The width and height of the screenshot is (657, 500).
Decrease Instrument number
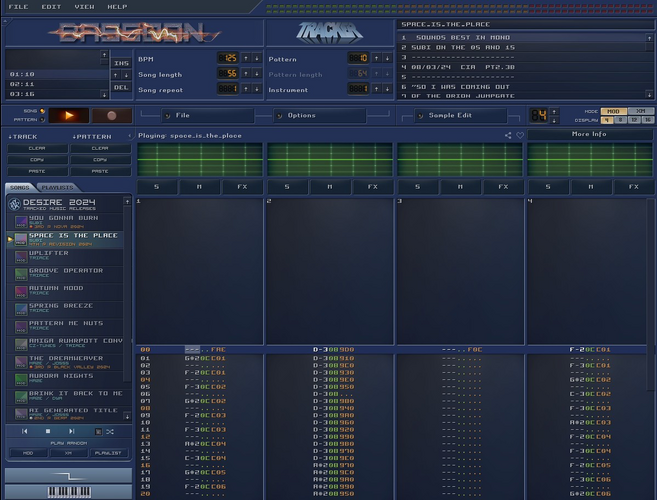point(387,89)
